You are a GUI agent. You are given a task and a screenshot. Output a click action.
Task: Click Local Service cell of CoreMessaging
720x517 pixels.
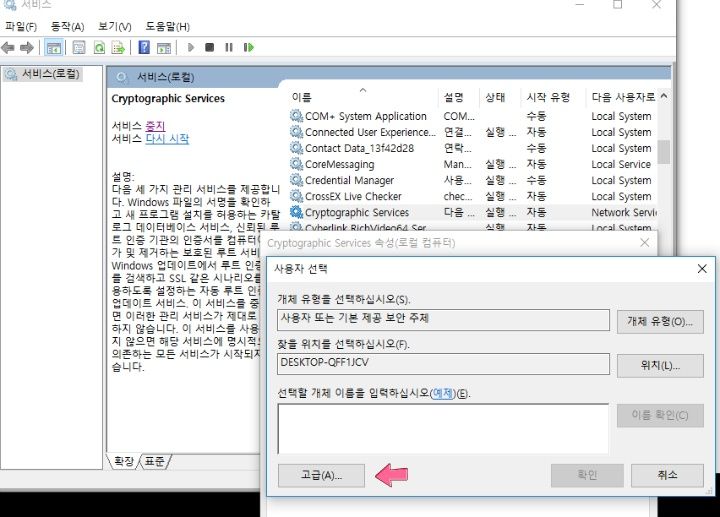(x=621, y=164)
